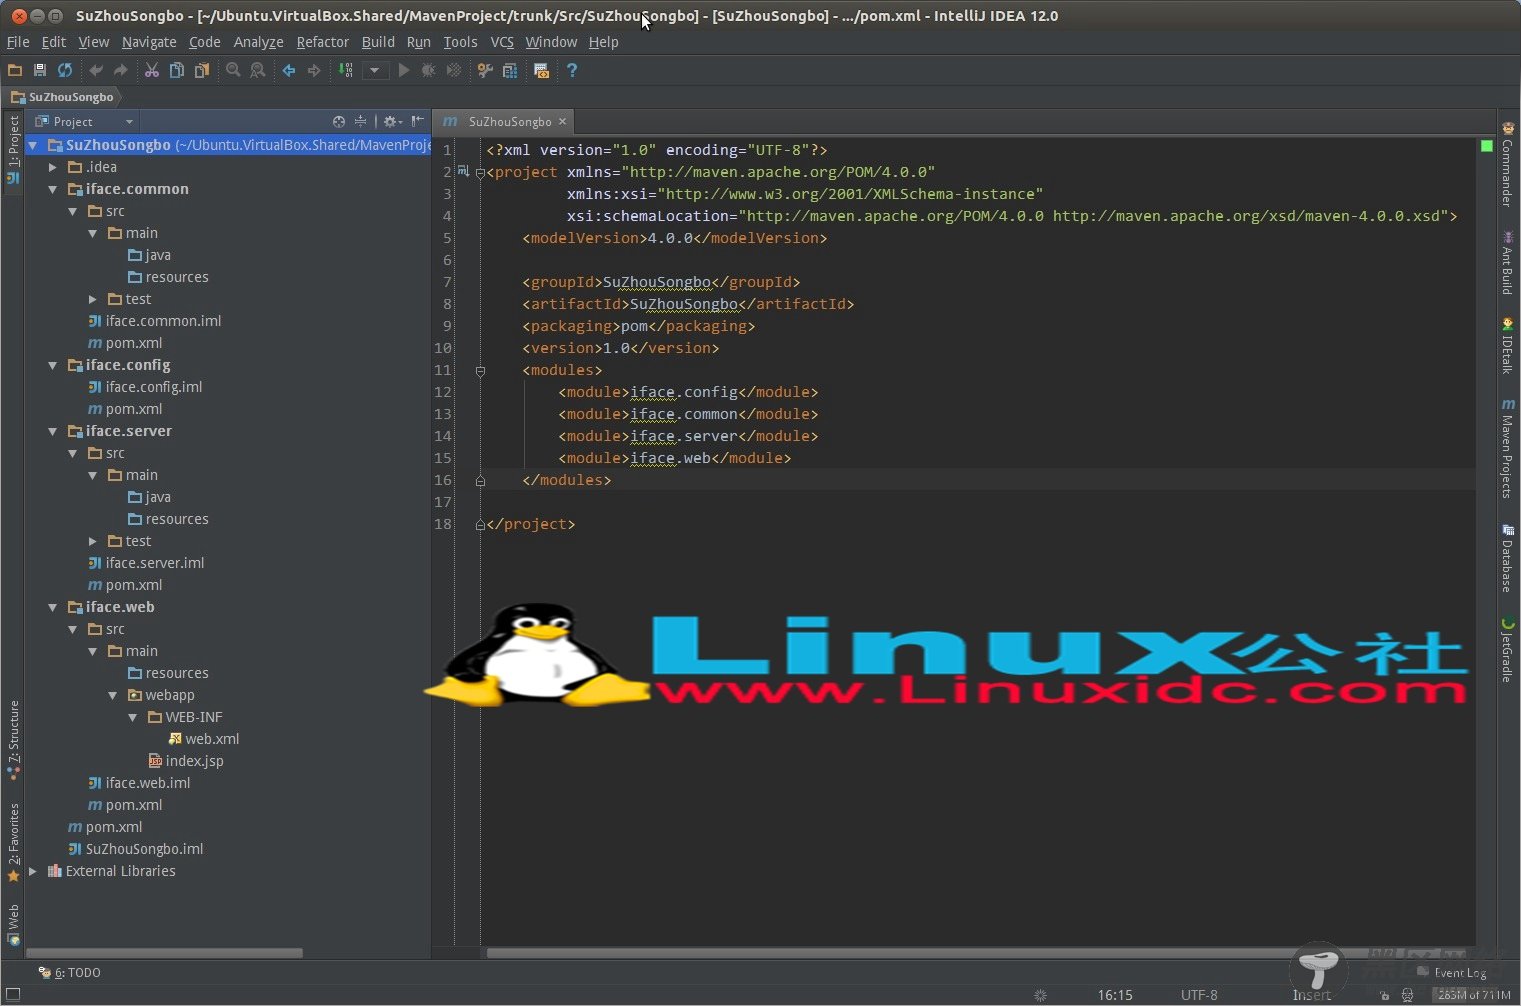Viewport: 1521px width, 1006px height.
Task: Open Project Structure icon
Action: click(x=510, y=70)
